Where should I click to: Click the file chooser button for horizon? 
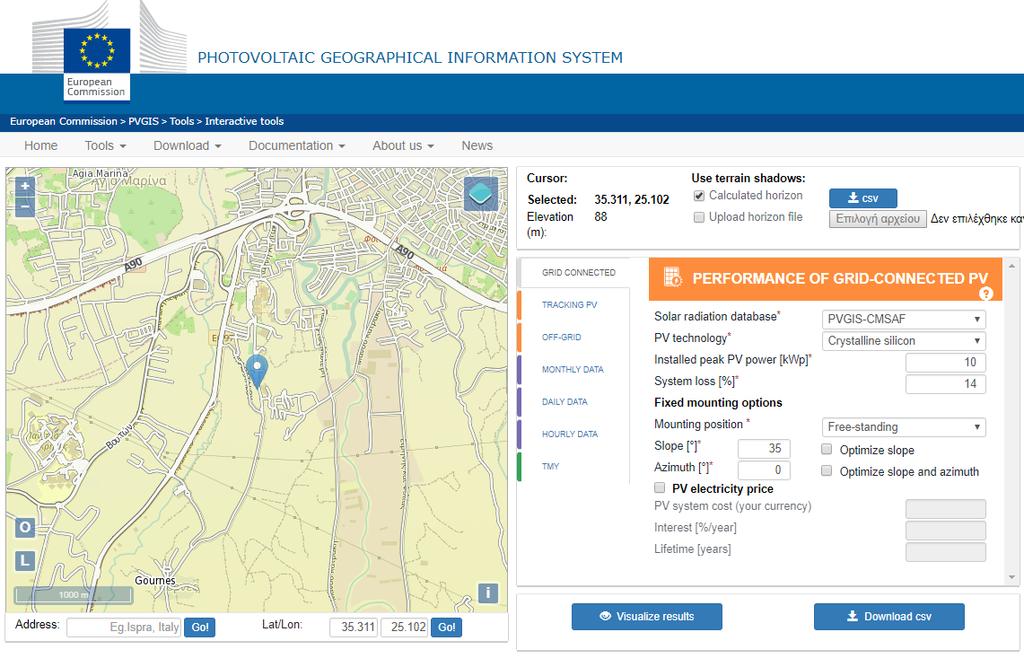tap(878, 219)
